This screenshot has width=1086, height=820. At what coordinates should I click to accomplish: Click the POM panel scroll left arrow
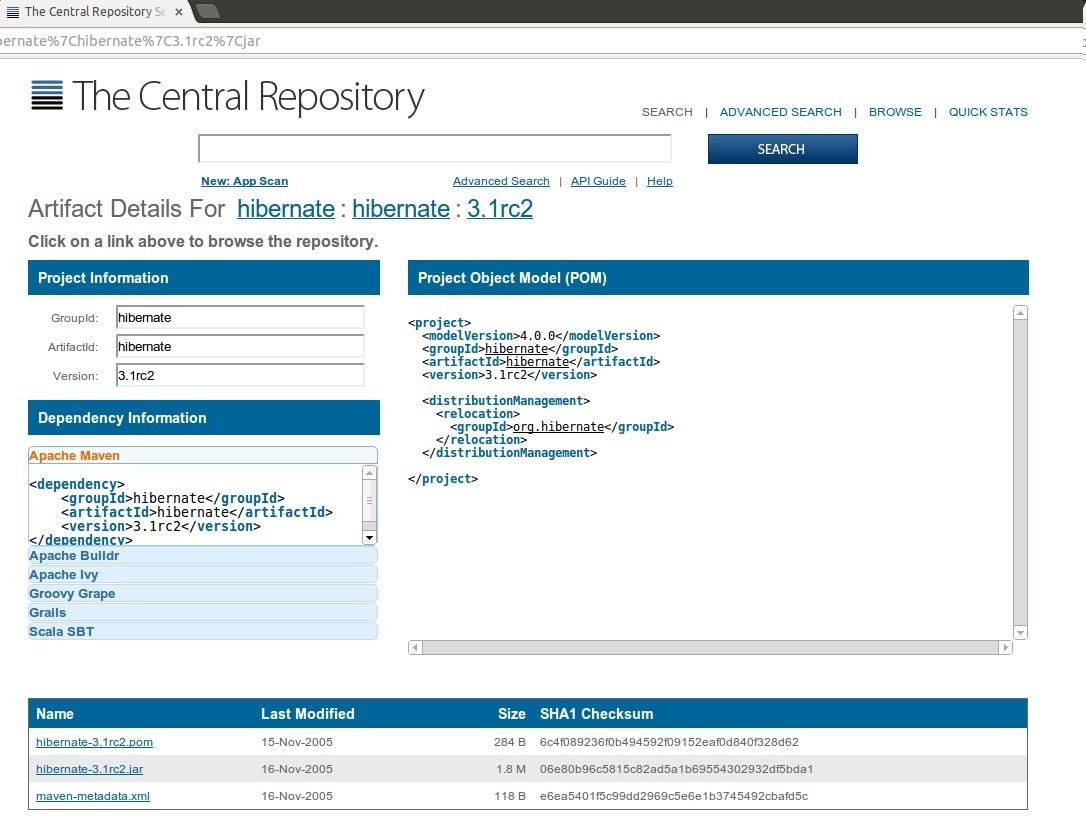click(x=416, y=648)
